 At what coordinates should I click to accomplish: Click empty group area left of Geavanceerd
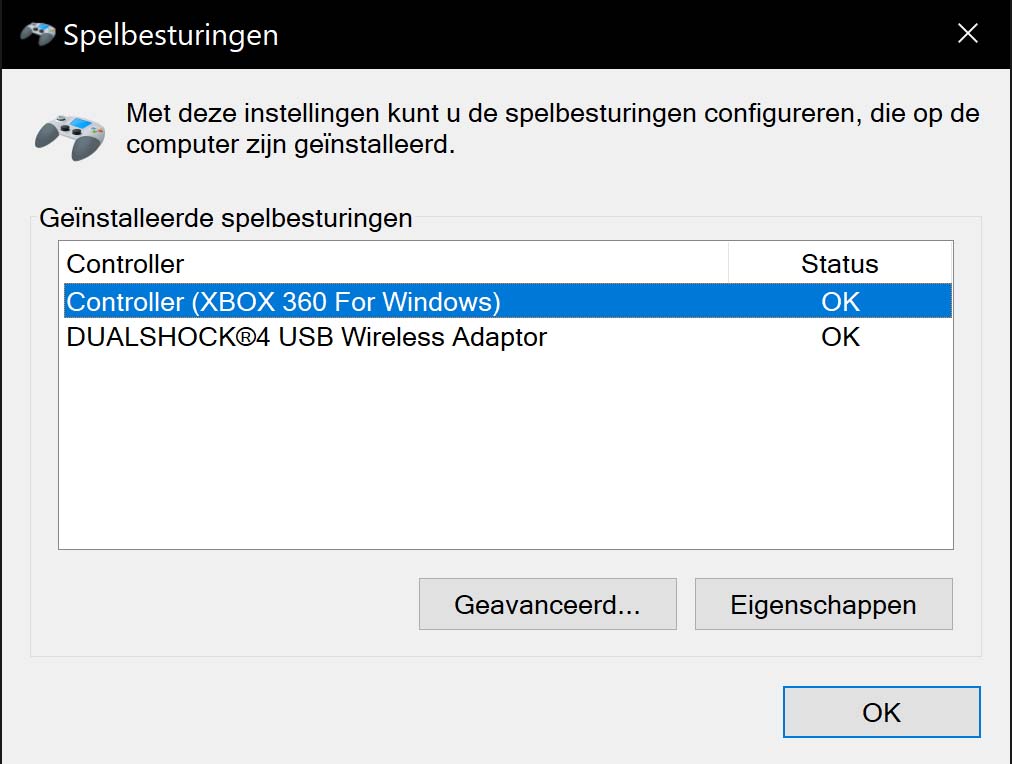point(226,604)
